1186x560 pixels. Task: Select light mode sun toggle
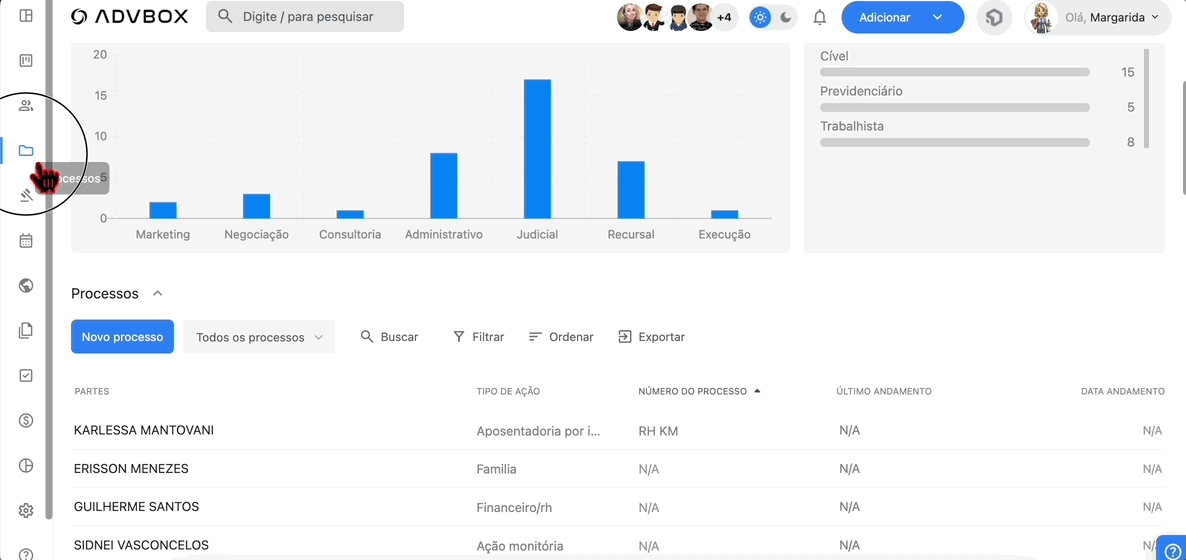(761, 17)
